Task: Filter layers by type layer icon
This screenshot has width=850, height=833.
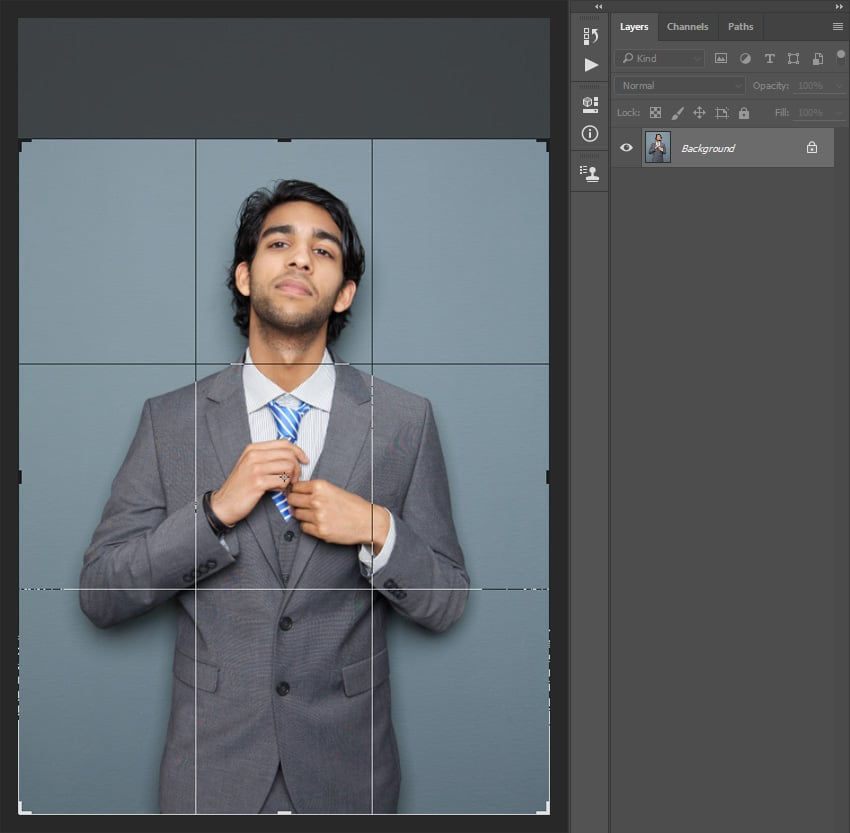Action: point(769,59)
